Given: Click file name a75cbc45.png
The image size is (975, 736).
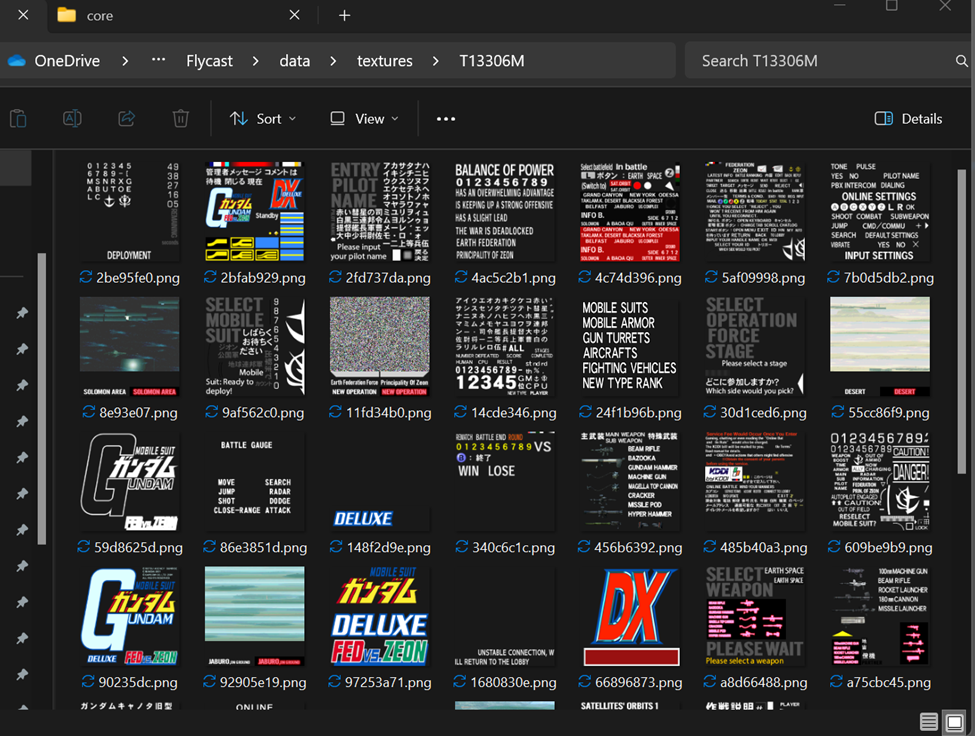Looking at the screenshot, I should pos(889,683).
